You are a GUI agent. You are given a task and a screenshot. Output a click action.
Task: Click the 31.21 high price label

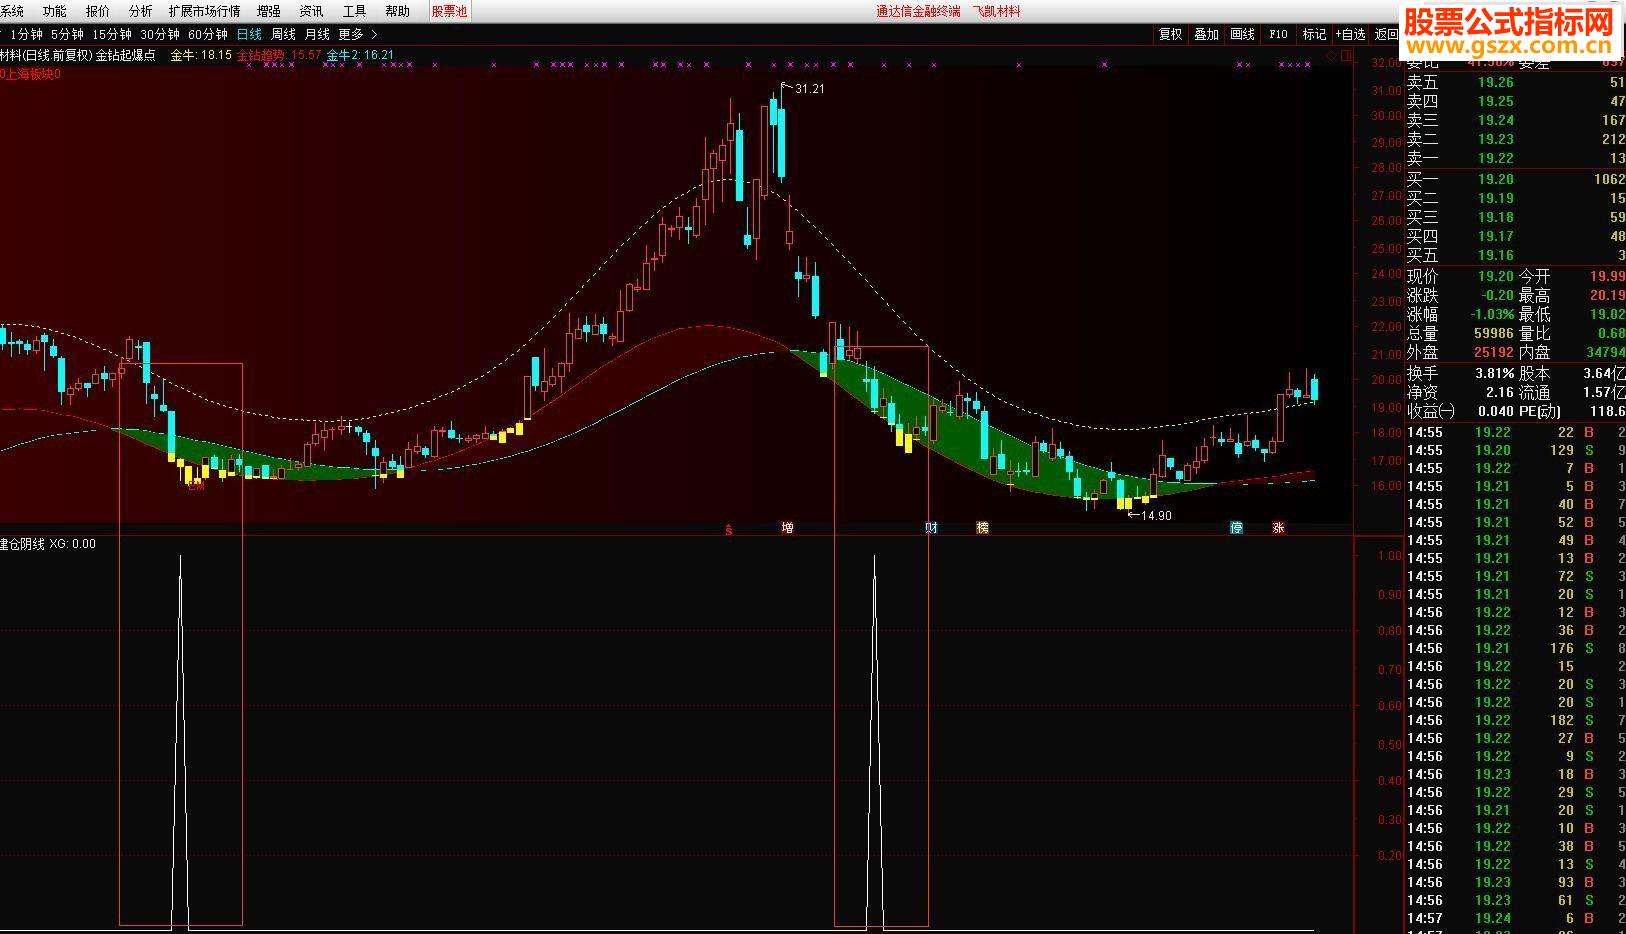click(809, 89)
